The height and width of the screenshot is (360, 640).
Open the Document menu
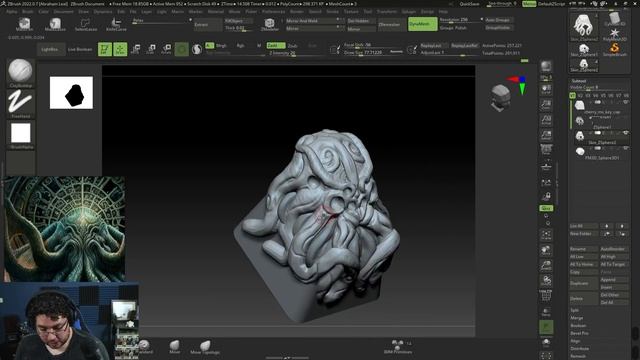click(x=64, y=12)
